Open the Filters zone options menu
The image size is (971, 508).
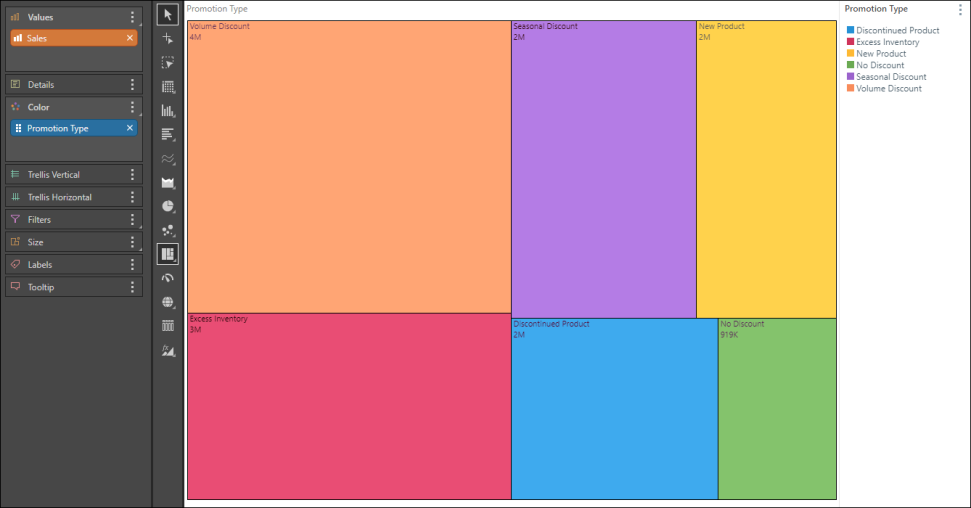point(132,220)
